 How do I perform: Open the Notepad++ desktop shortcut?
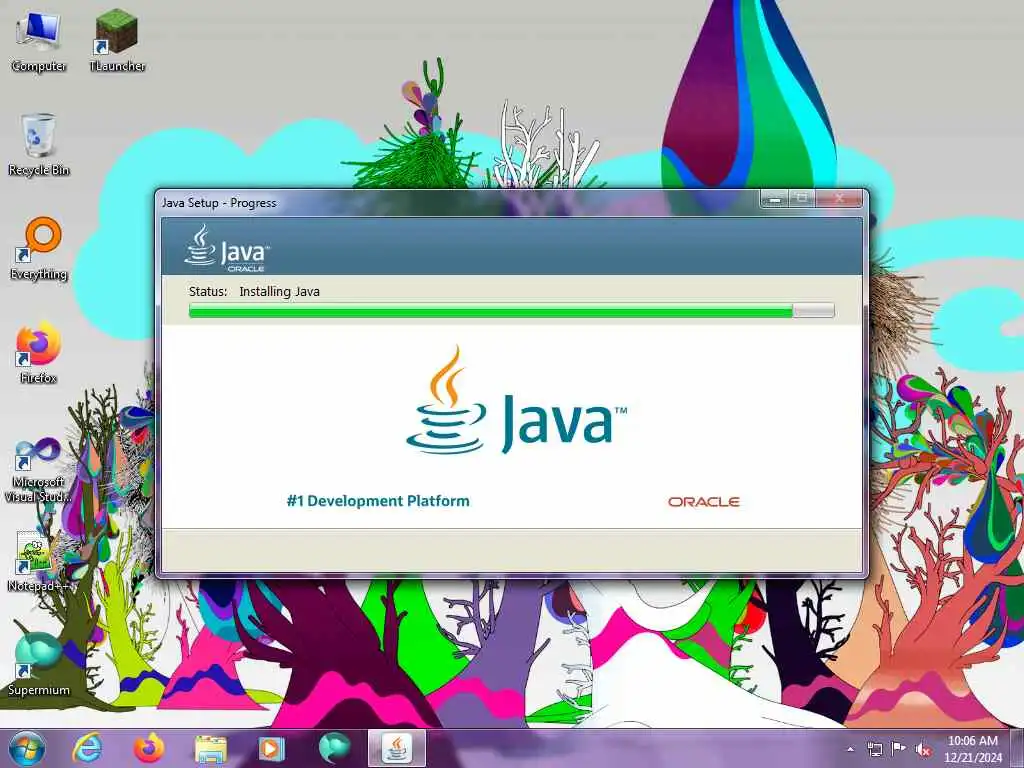(39, 562)
